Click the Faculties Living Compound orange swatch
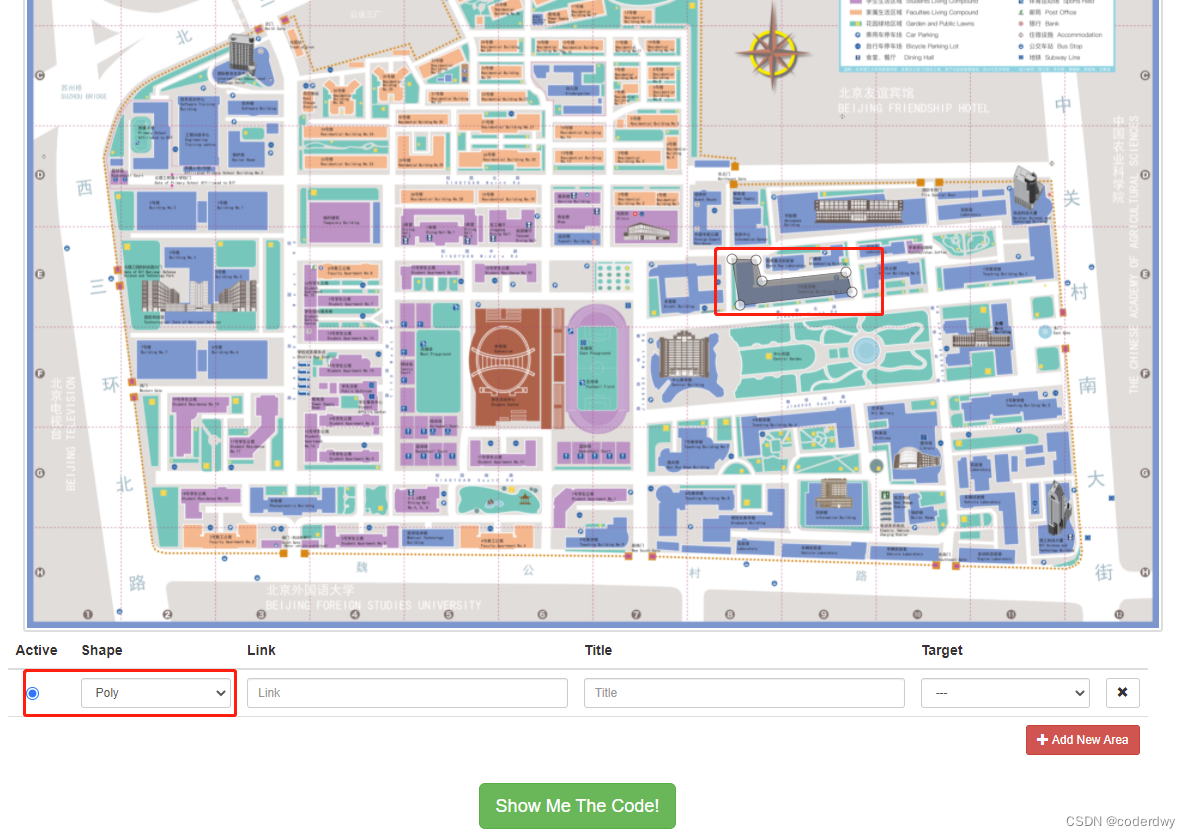The image size is (1190, 838). (856, 12)
